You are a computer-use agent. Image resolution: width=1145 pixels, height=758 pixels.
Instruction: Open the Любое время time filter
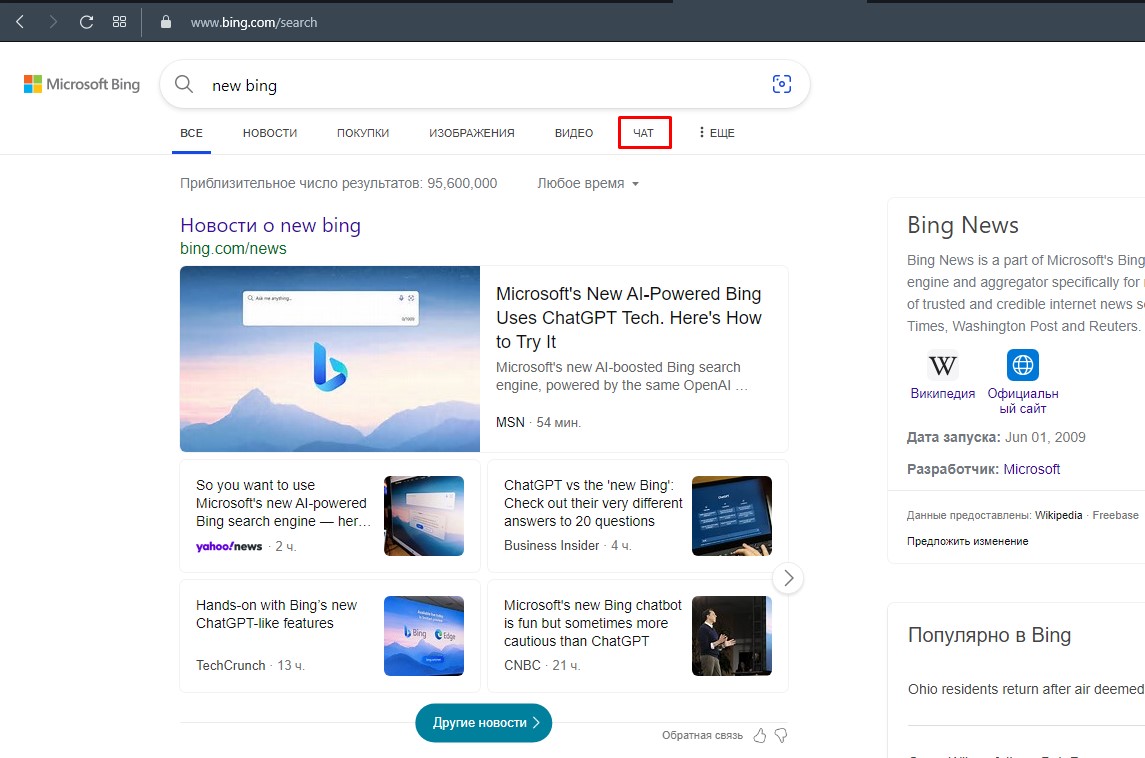point(588,183)
